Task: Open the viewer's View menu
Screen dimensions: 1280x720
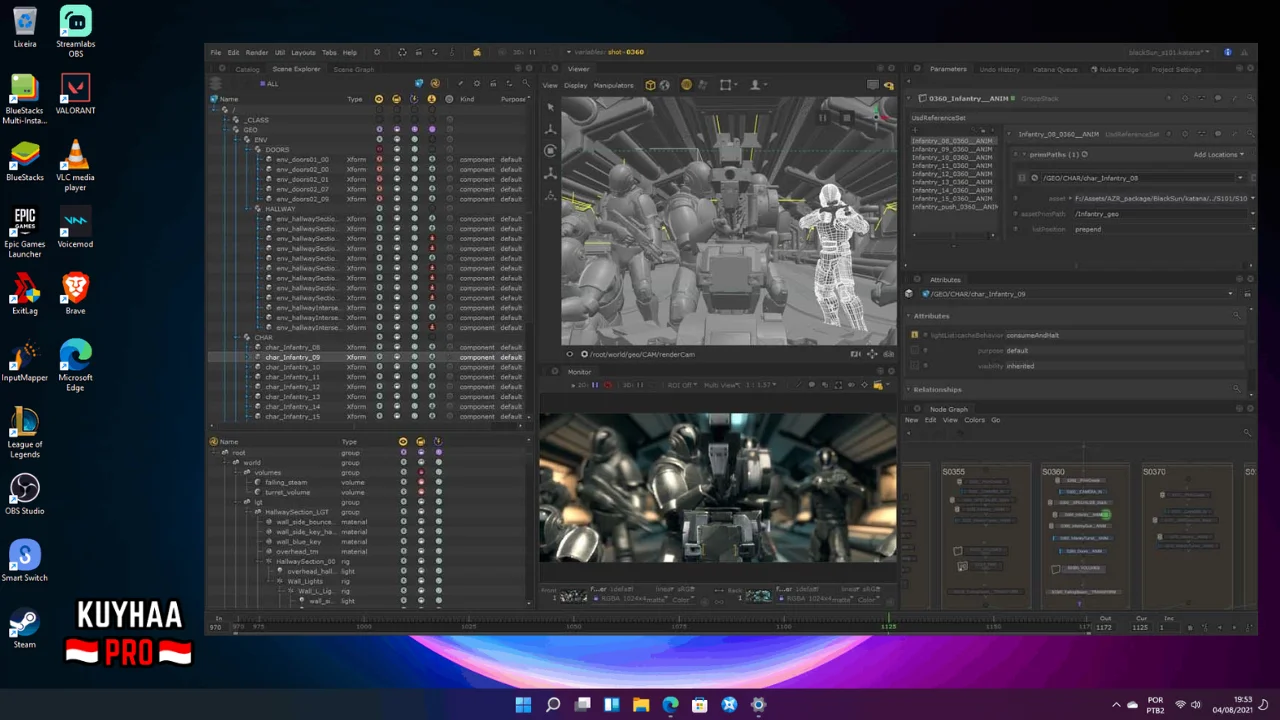Action: click(x=550, y=85)
